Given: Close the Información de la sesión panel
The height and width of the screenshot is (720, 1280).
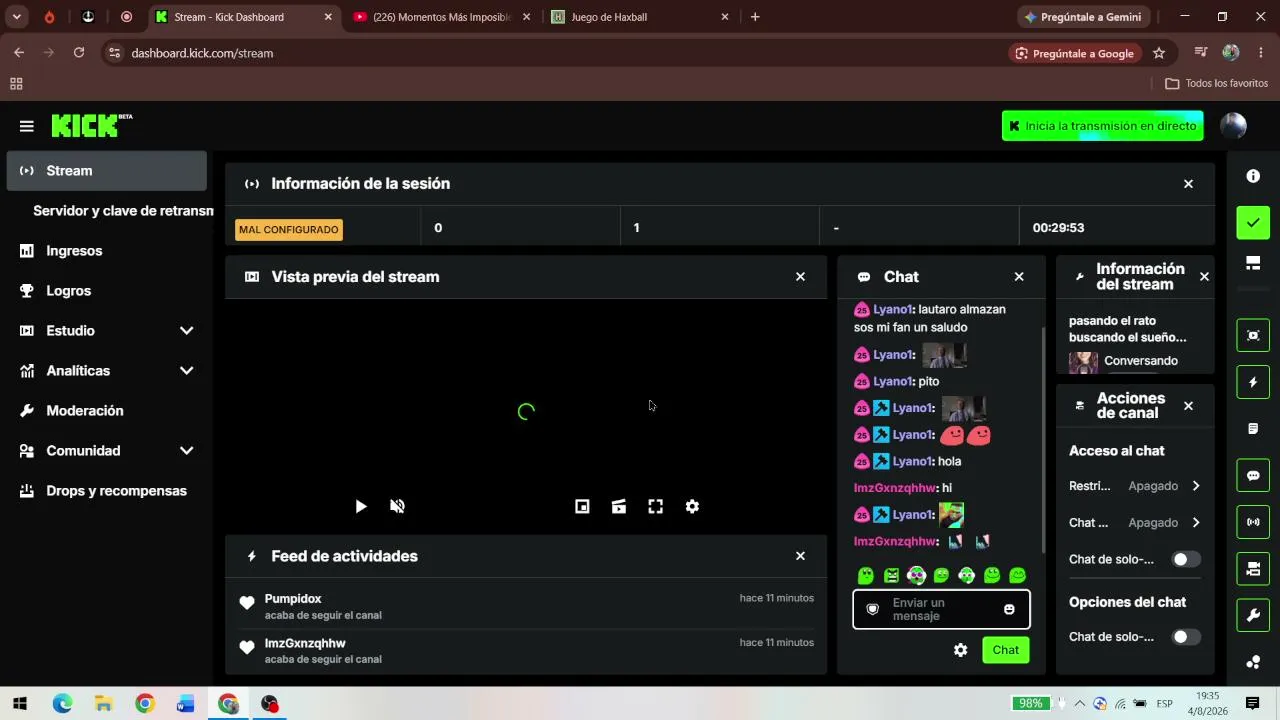Looking at the screenshot, I should pos(1188,184).
